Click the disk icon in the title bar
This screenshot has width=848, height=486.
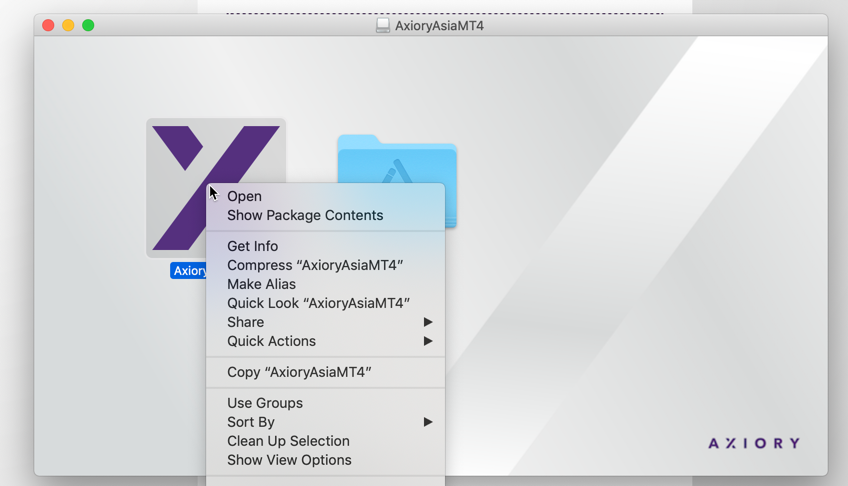click(383, 25)
